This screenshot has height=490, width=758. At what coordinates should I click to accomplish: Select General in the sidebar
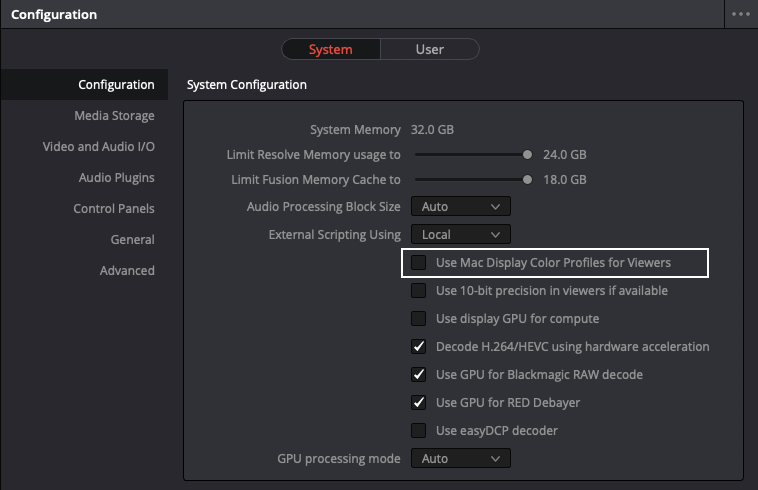pyautogui.click(x=132, y=239)
